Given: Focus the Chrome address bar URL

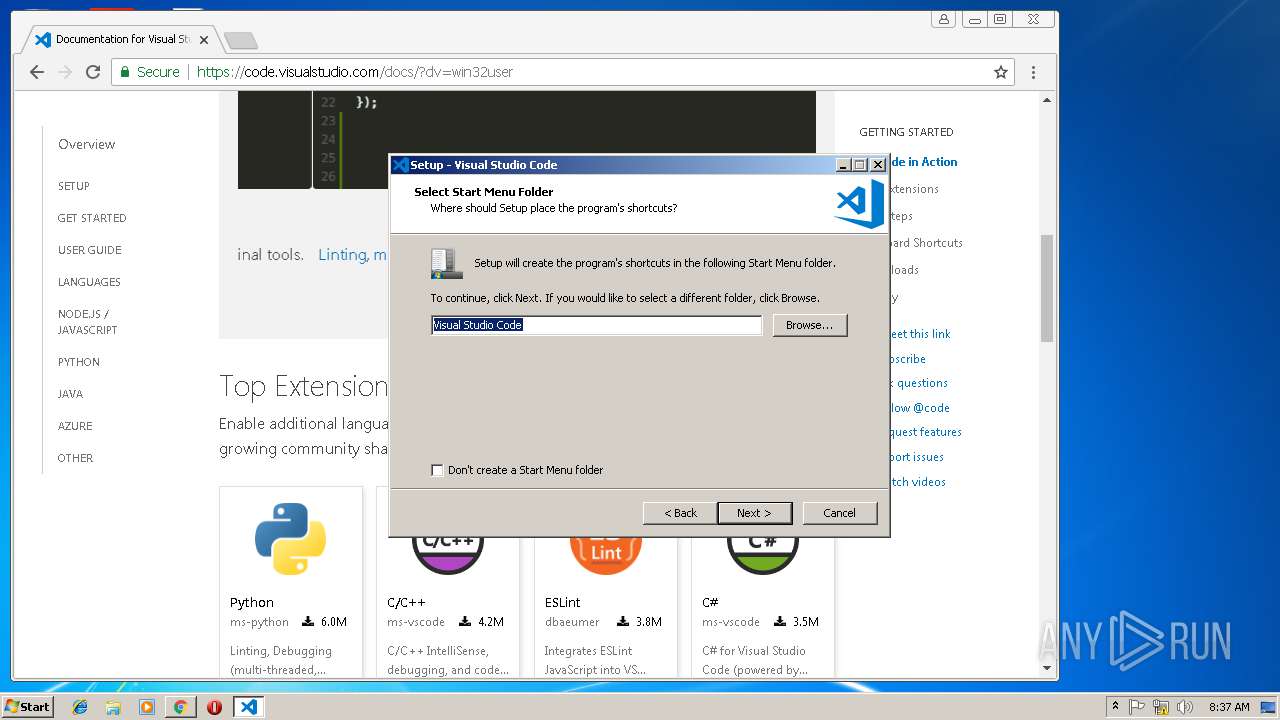Looking at the screenshot, I should 355,72.
